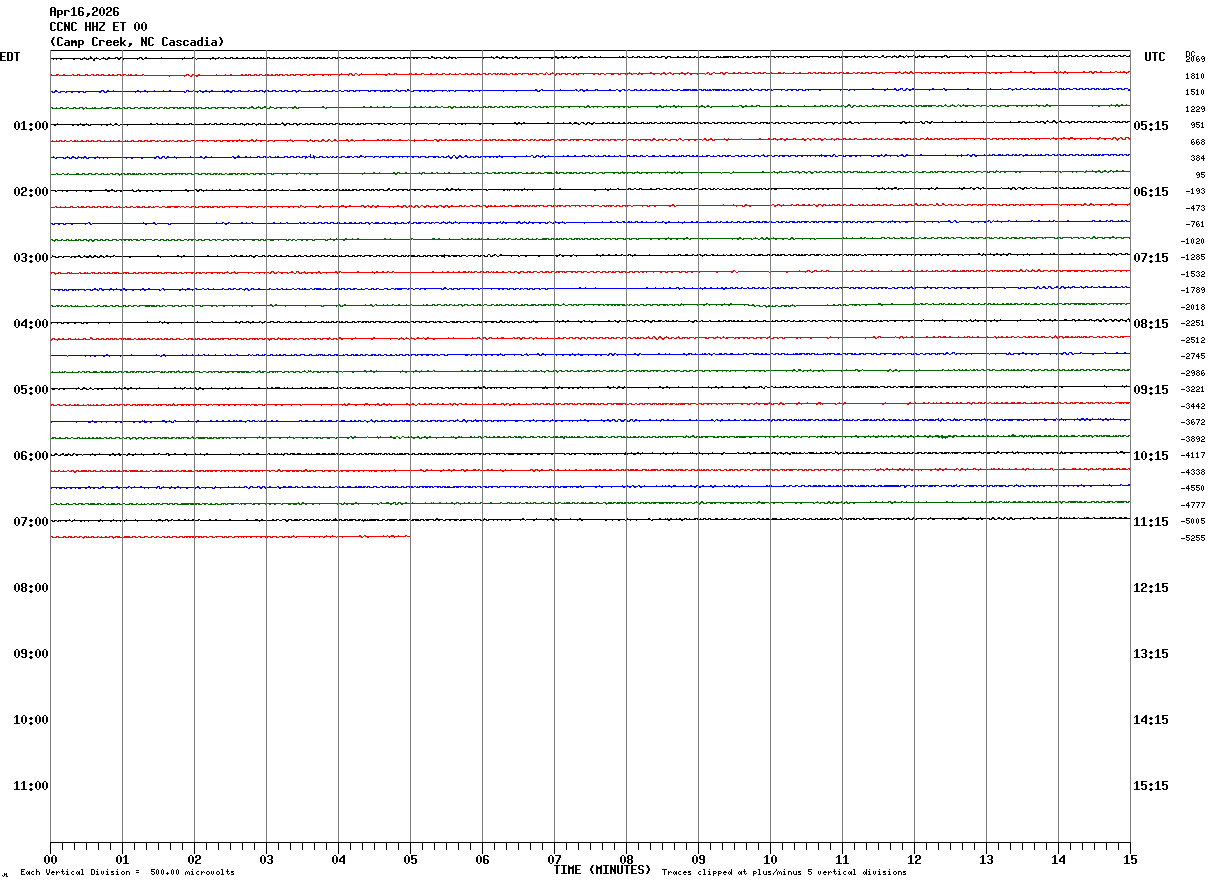Click the DC offset value "-761"
Image resolution: width=1210 pixels, height=886 pixels.
coord(1195,225)
